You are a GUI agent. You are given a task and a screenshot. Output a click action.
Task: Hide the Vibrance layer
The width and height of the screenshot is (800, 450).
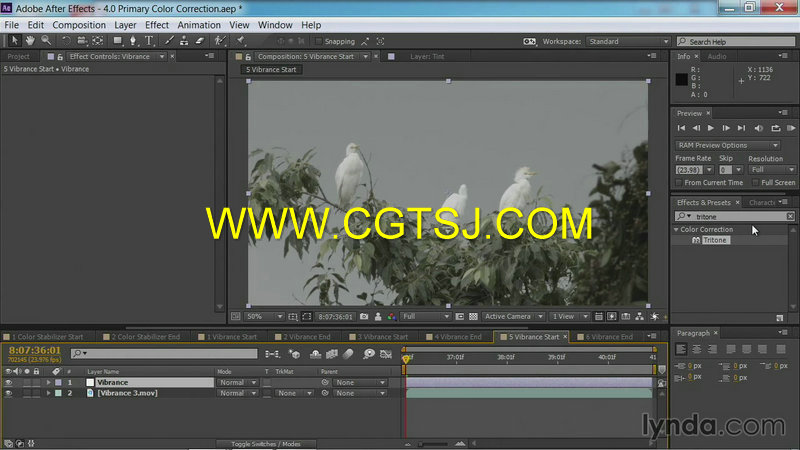click(8, 382)
